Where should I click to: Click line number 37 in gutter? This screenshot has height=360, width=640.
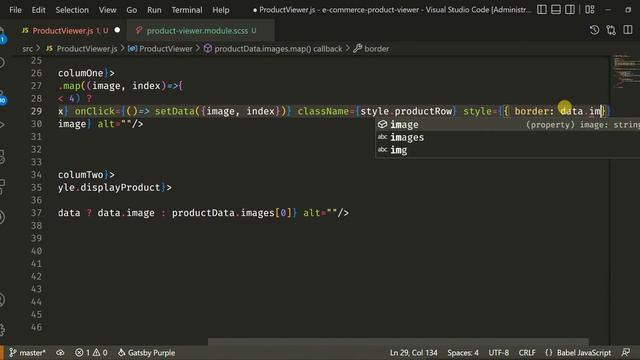(x=36, y=213)
